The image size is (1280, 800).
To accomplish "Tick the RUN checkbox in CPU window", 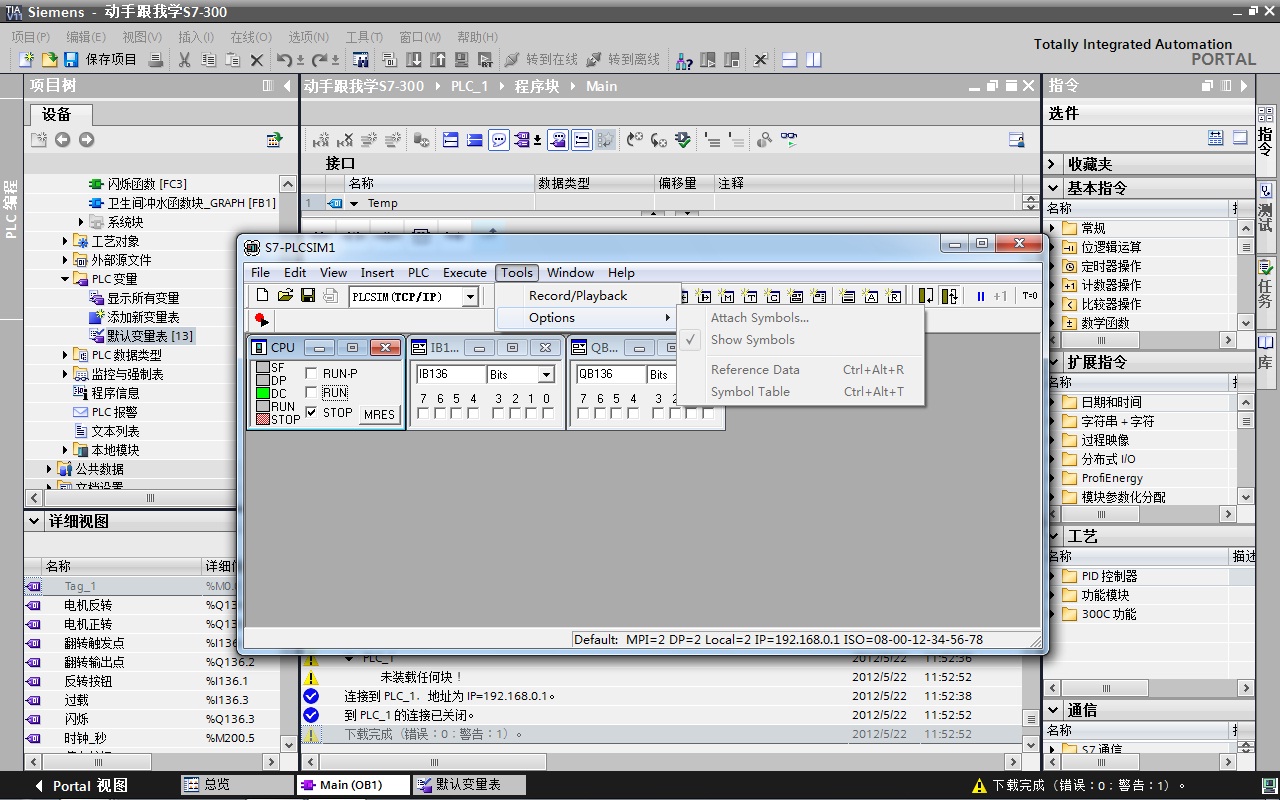I will [x=311, y=393].
